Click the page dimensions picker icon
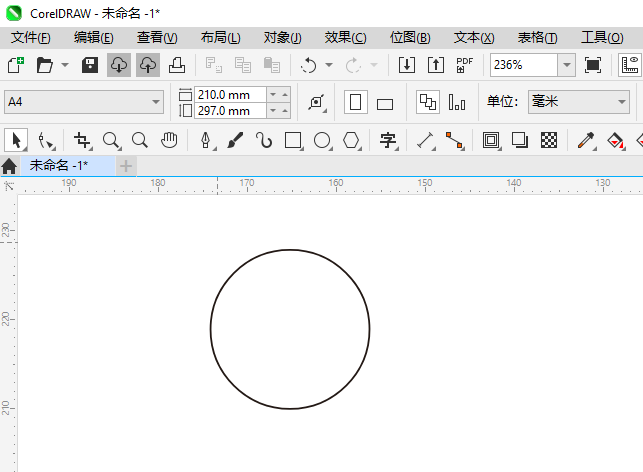The height and width of the screenshot is (472, 643). (x=317, y=102)
